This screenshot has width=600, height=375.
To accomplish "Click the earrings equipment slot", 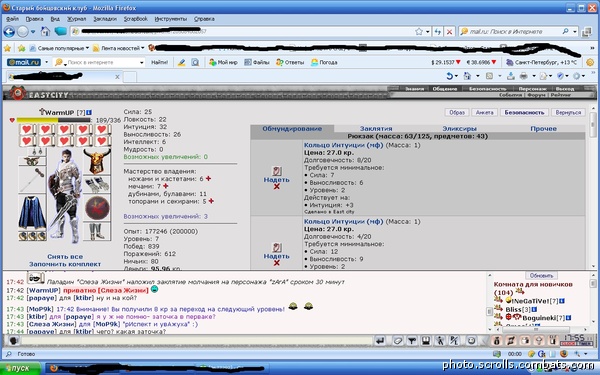I will click(38, 152).
